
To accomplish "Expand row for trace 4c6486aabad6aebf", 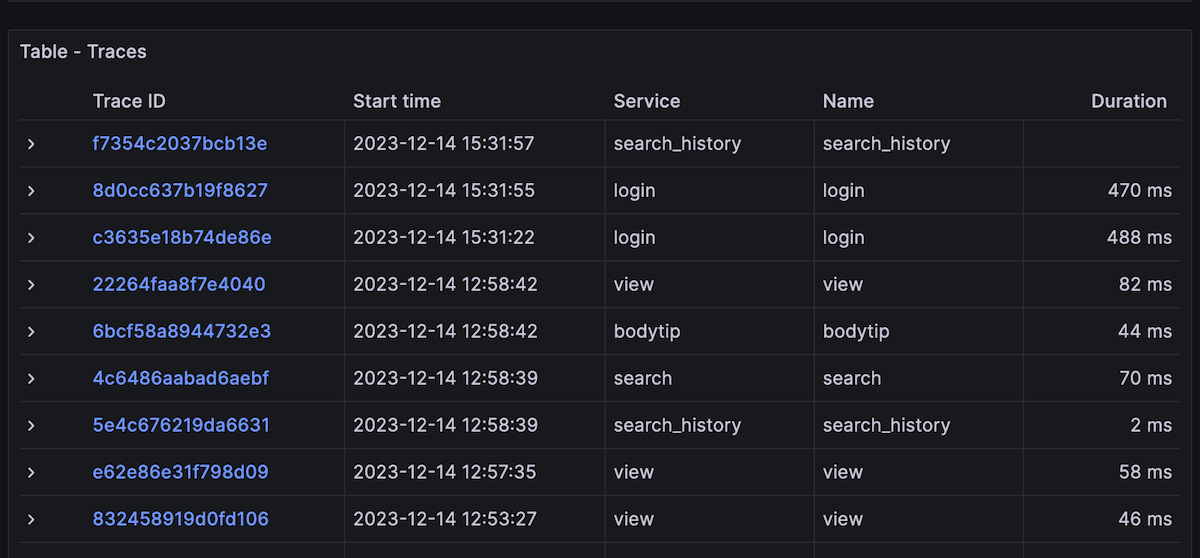I will (31, 379).
